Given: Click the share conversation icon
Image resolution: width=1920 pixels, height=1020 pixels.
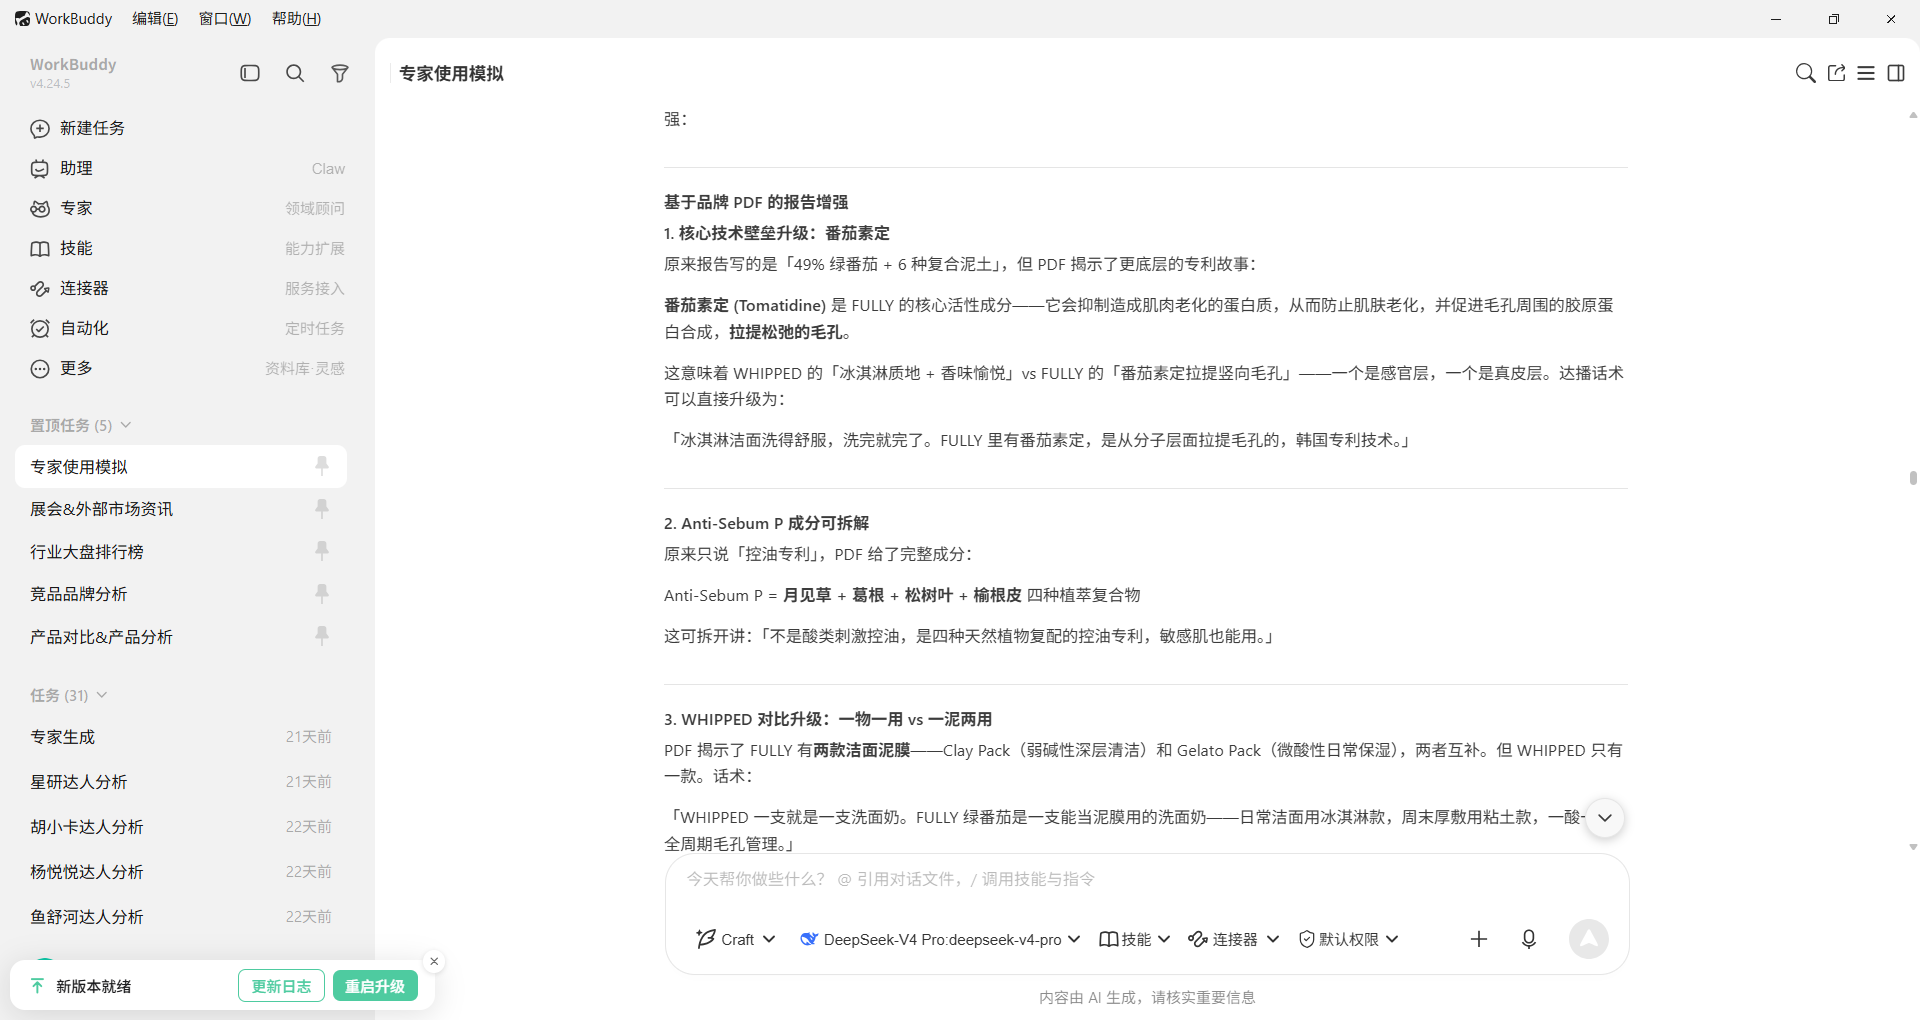Looking at the screenshot, I should click(x=1836, y=73).
